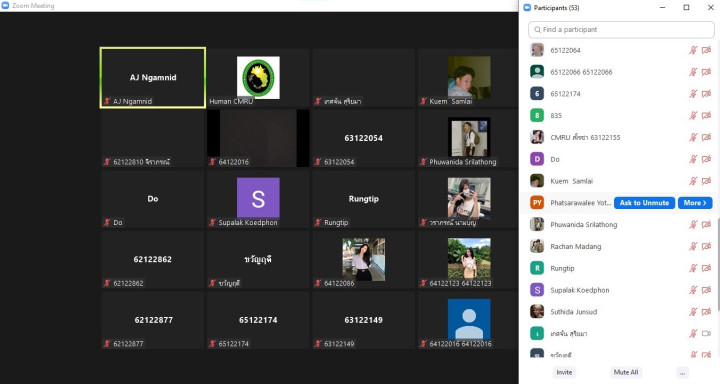Click muted mic icon for CMRU 63122155 row
The image size is (720, 384).
coord(693,137)
